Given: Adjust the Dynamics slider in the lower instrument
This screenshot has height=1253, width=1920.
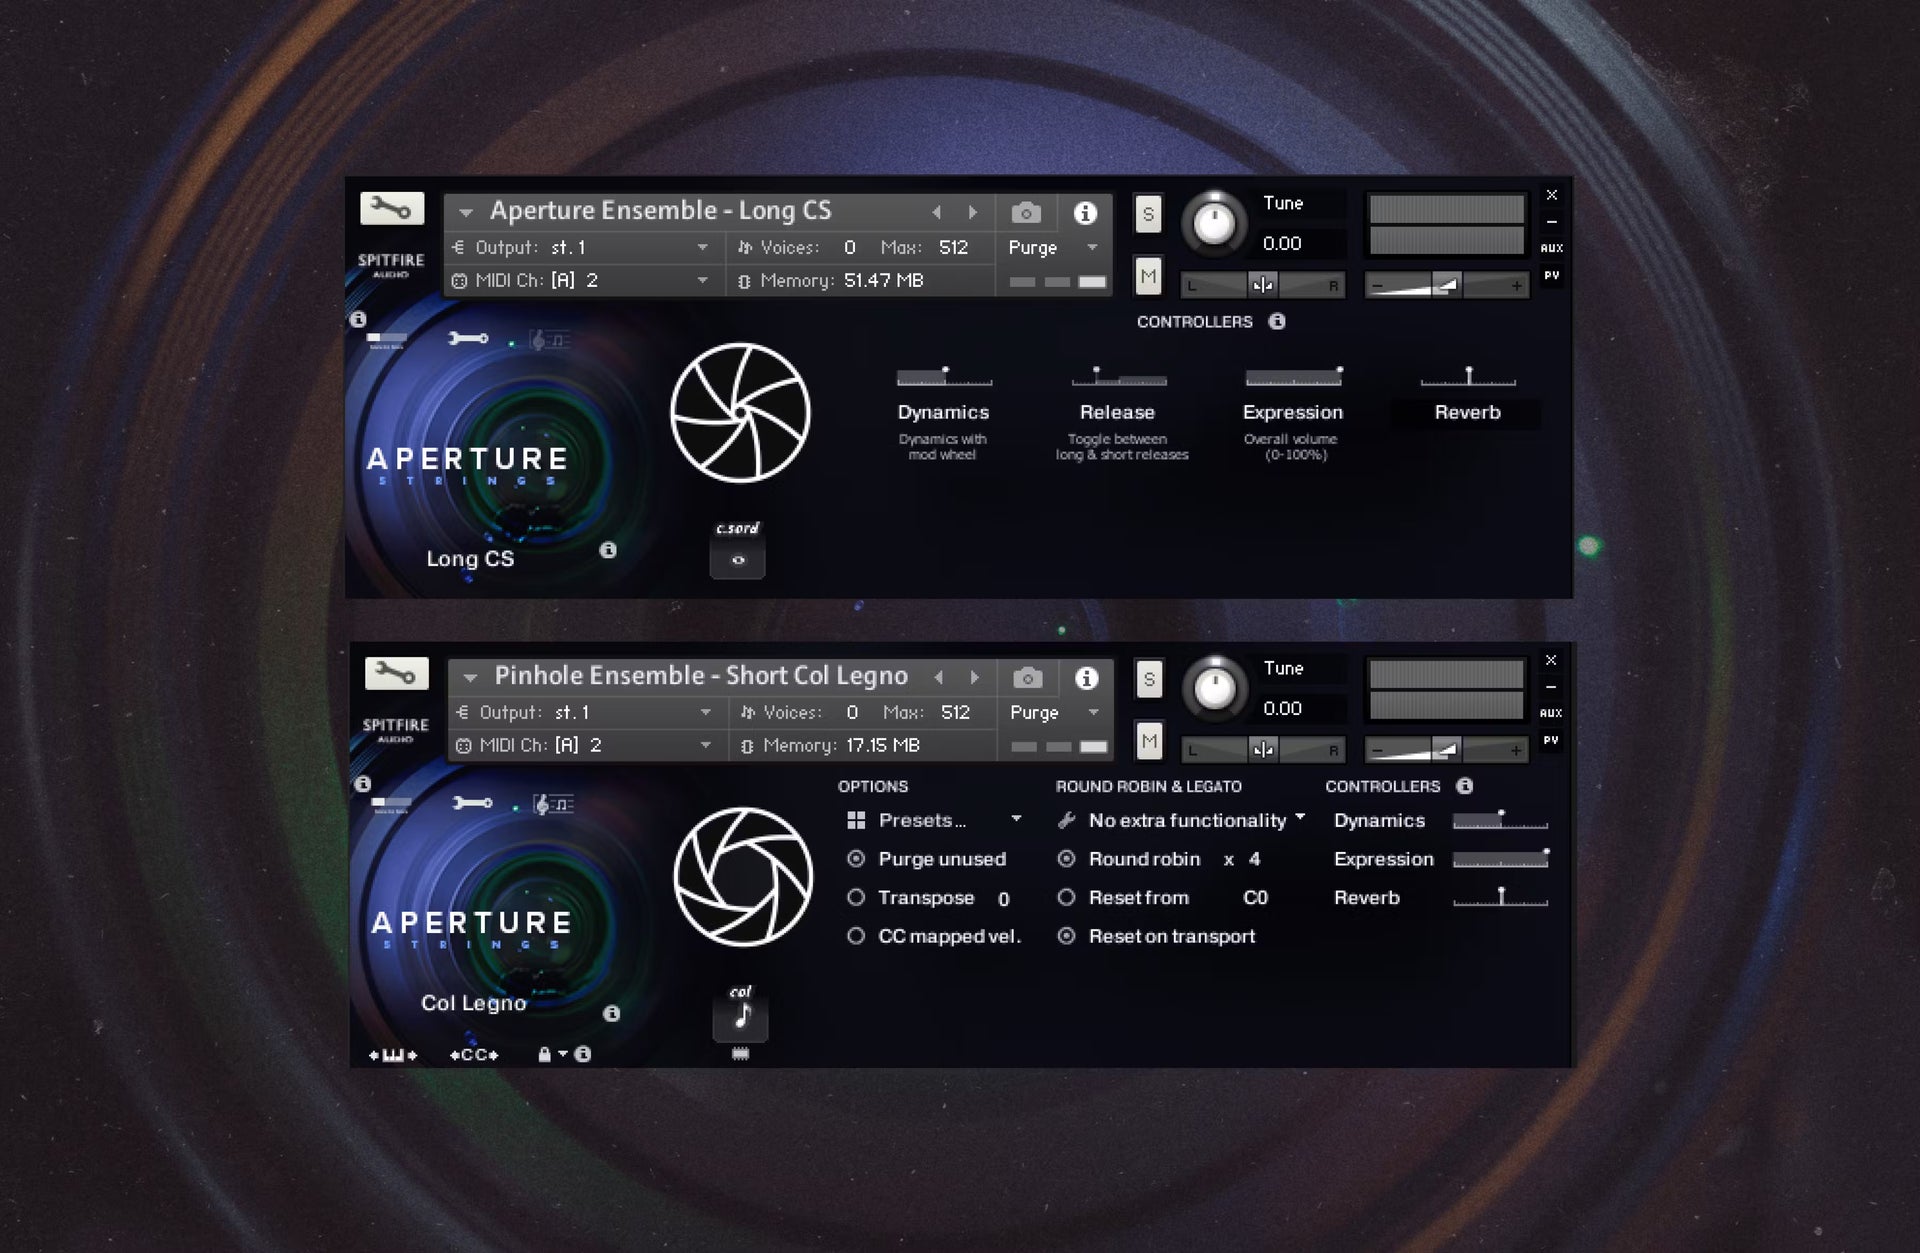Looking at the screenshot, I should coord(1499,821).
